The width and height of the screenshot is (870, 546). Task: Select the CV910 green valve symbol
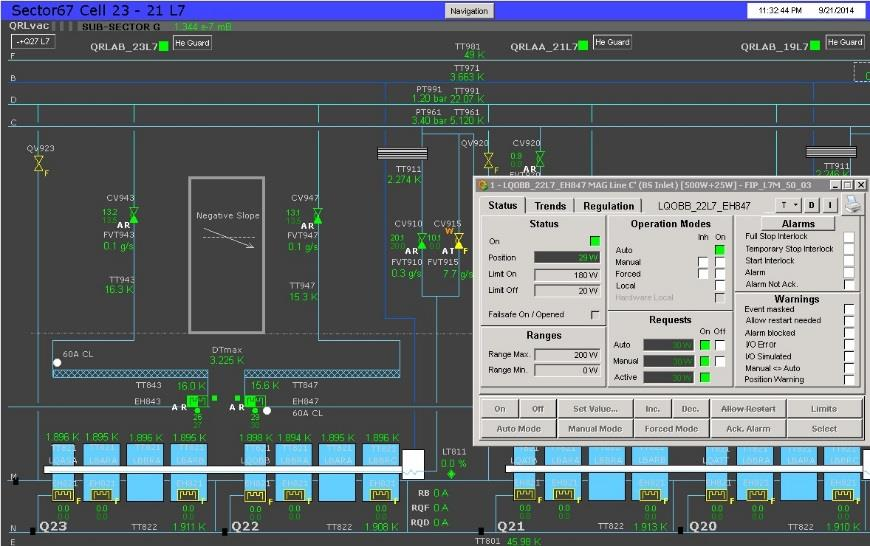click(x=422, y=241)
